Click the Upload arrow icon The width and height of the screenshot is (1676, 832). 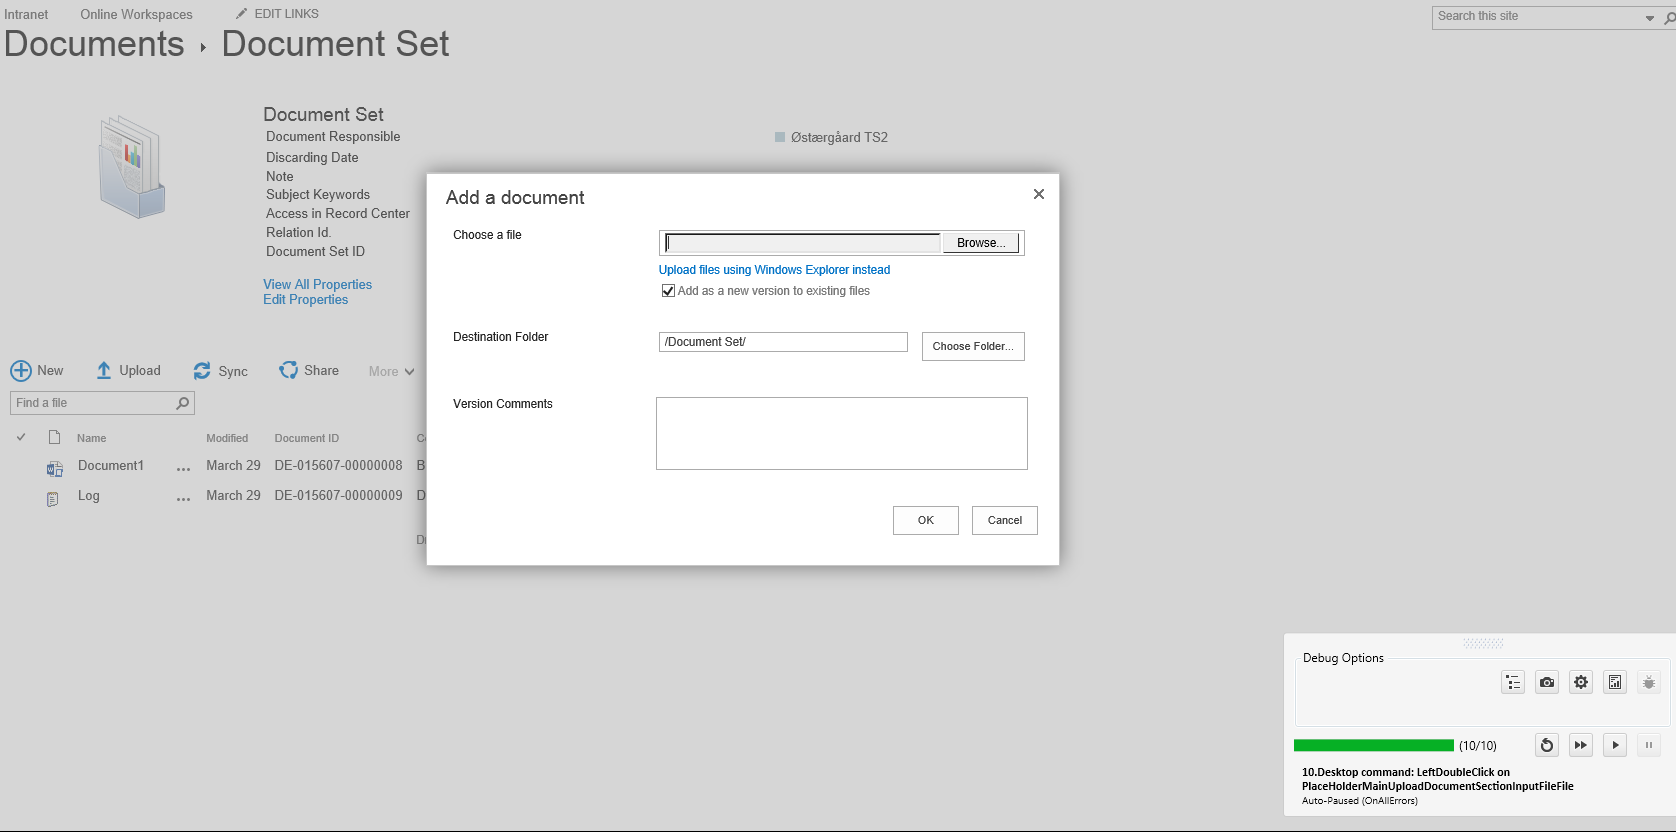[104, 370]
